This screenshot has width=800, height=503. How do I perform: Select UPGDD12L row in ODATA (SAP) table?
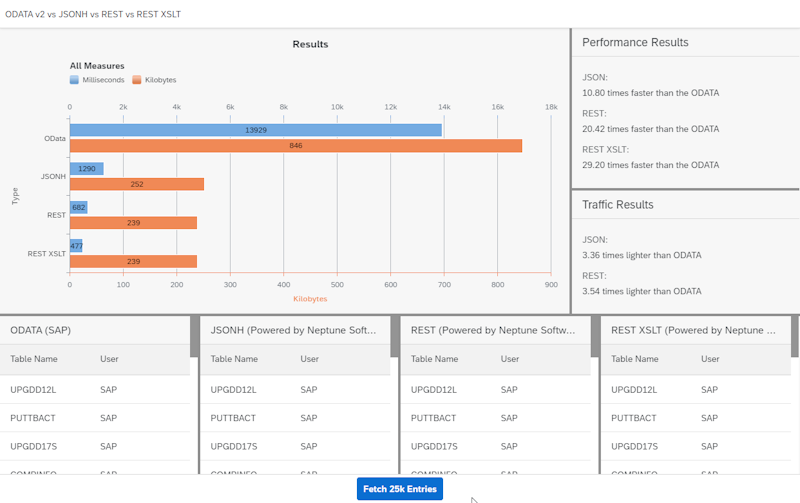(95, 390)
